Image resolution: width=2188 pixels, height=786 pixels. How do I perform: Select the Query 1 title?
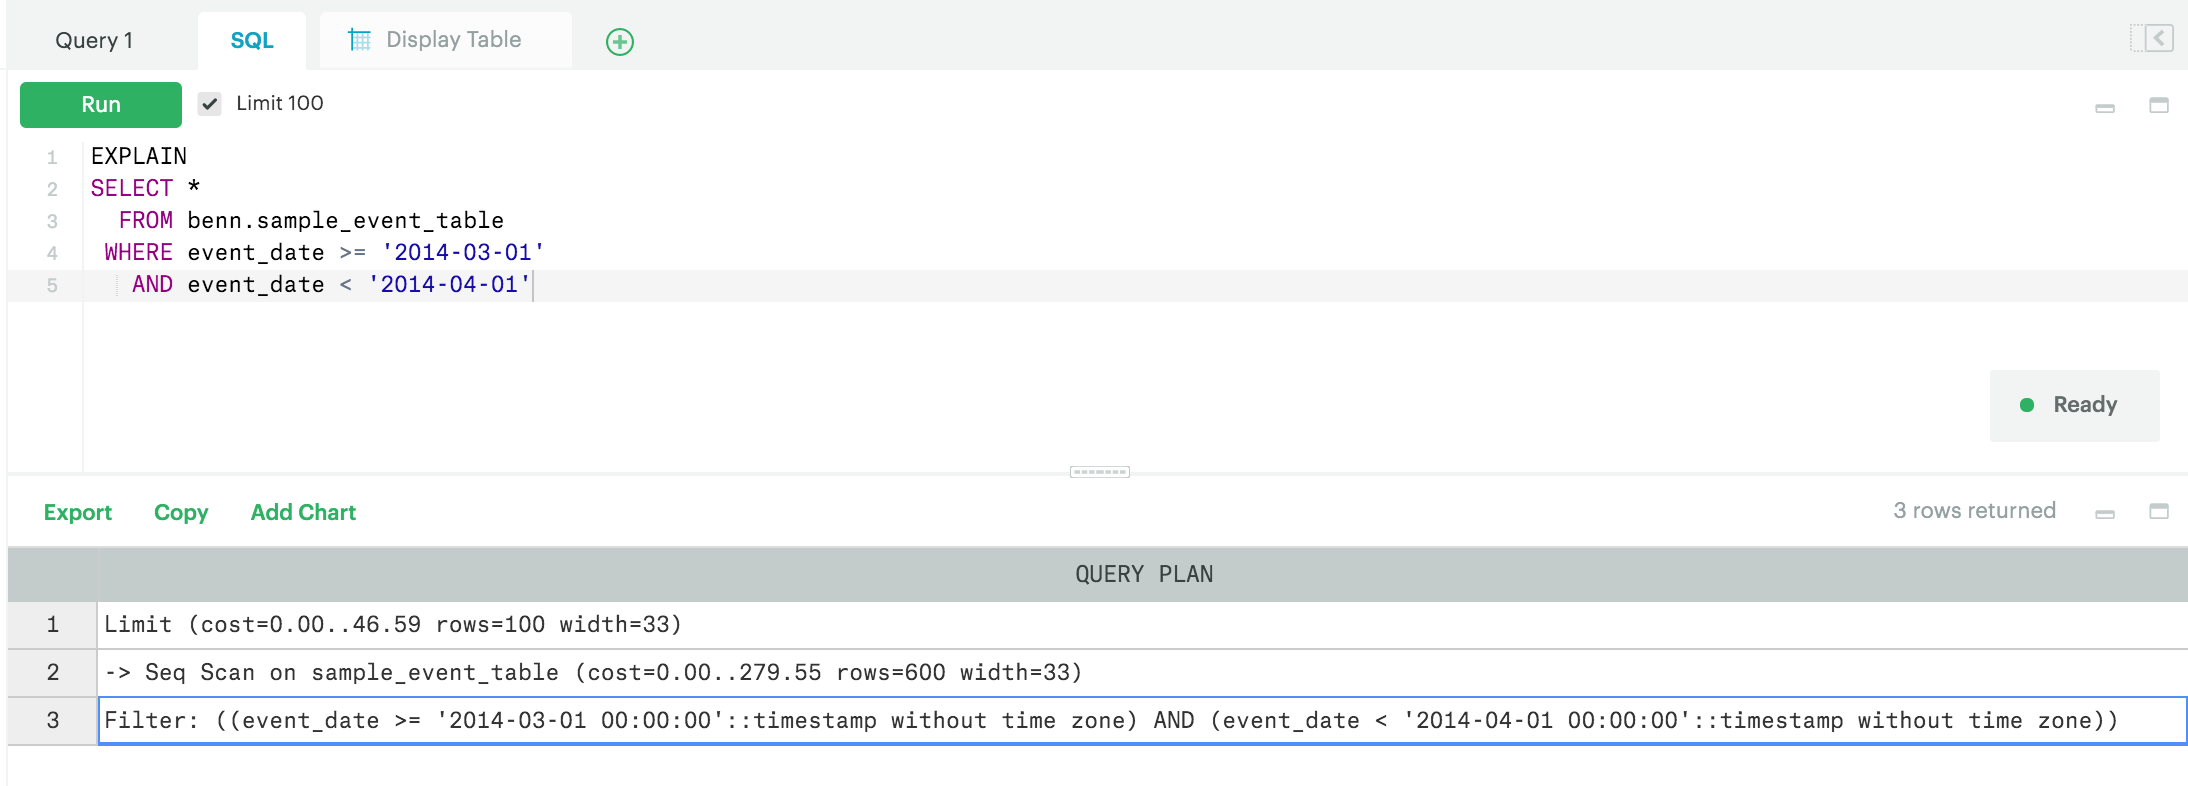click(x=94, y=41)
